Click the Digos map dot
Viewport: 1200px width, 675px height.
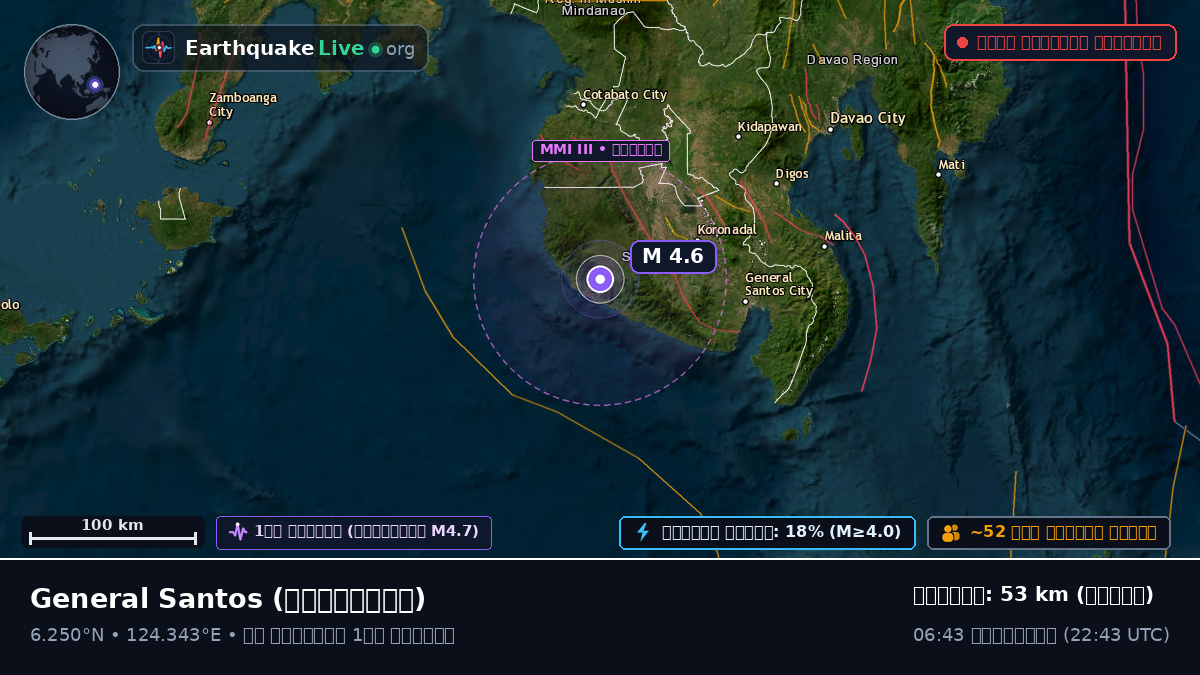(x=776, y=184)
